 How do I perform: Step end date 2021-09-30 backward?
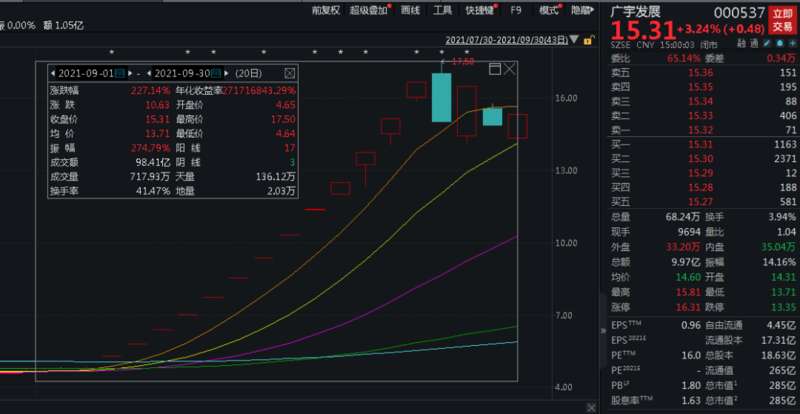[x=148, y=73]
